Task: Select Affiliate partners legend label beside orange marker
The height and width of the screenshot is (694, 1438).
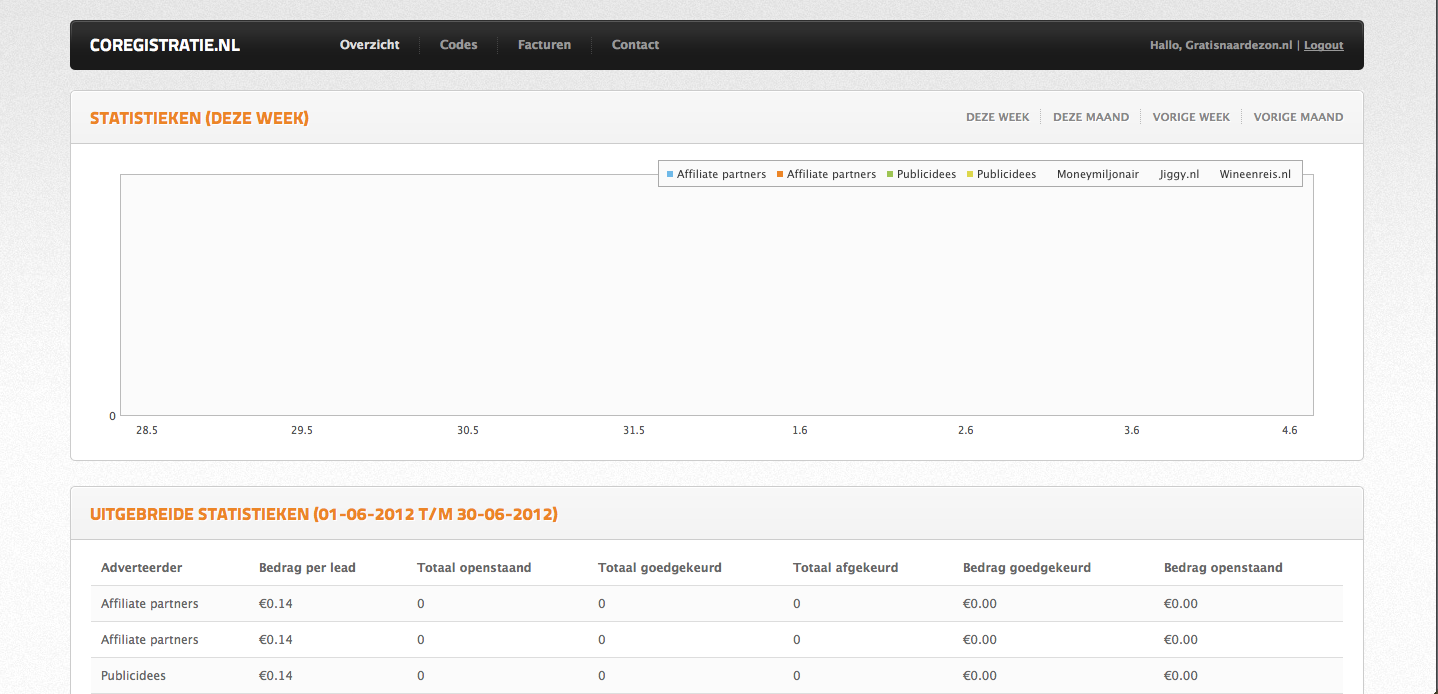Action: tap(831, 174)
